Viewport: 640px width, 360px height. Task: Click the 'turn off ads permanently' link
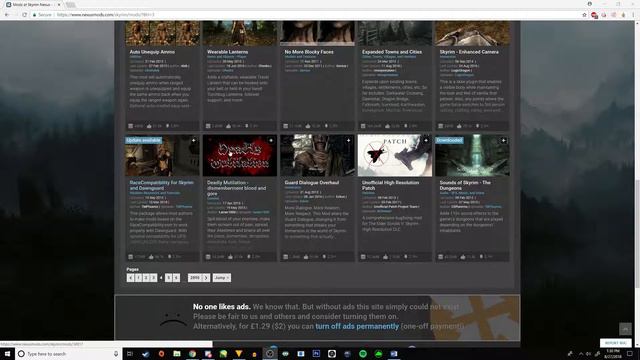tap(357, 326)
